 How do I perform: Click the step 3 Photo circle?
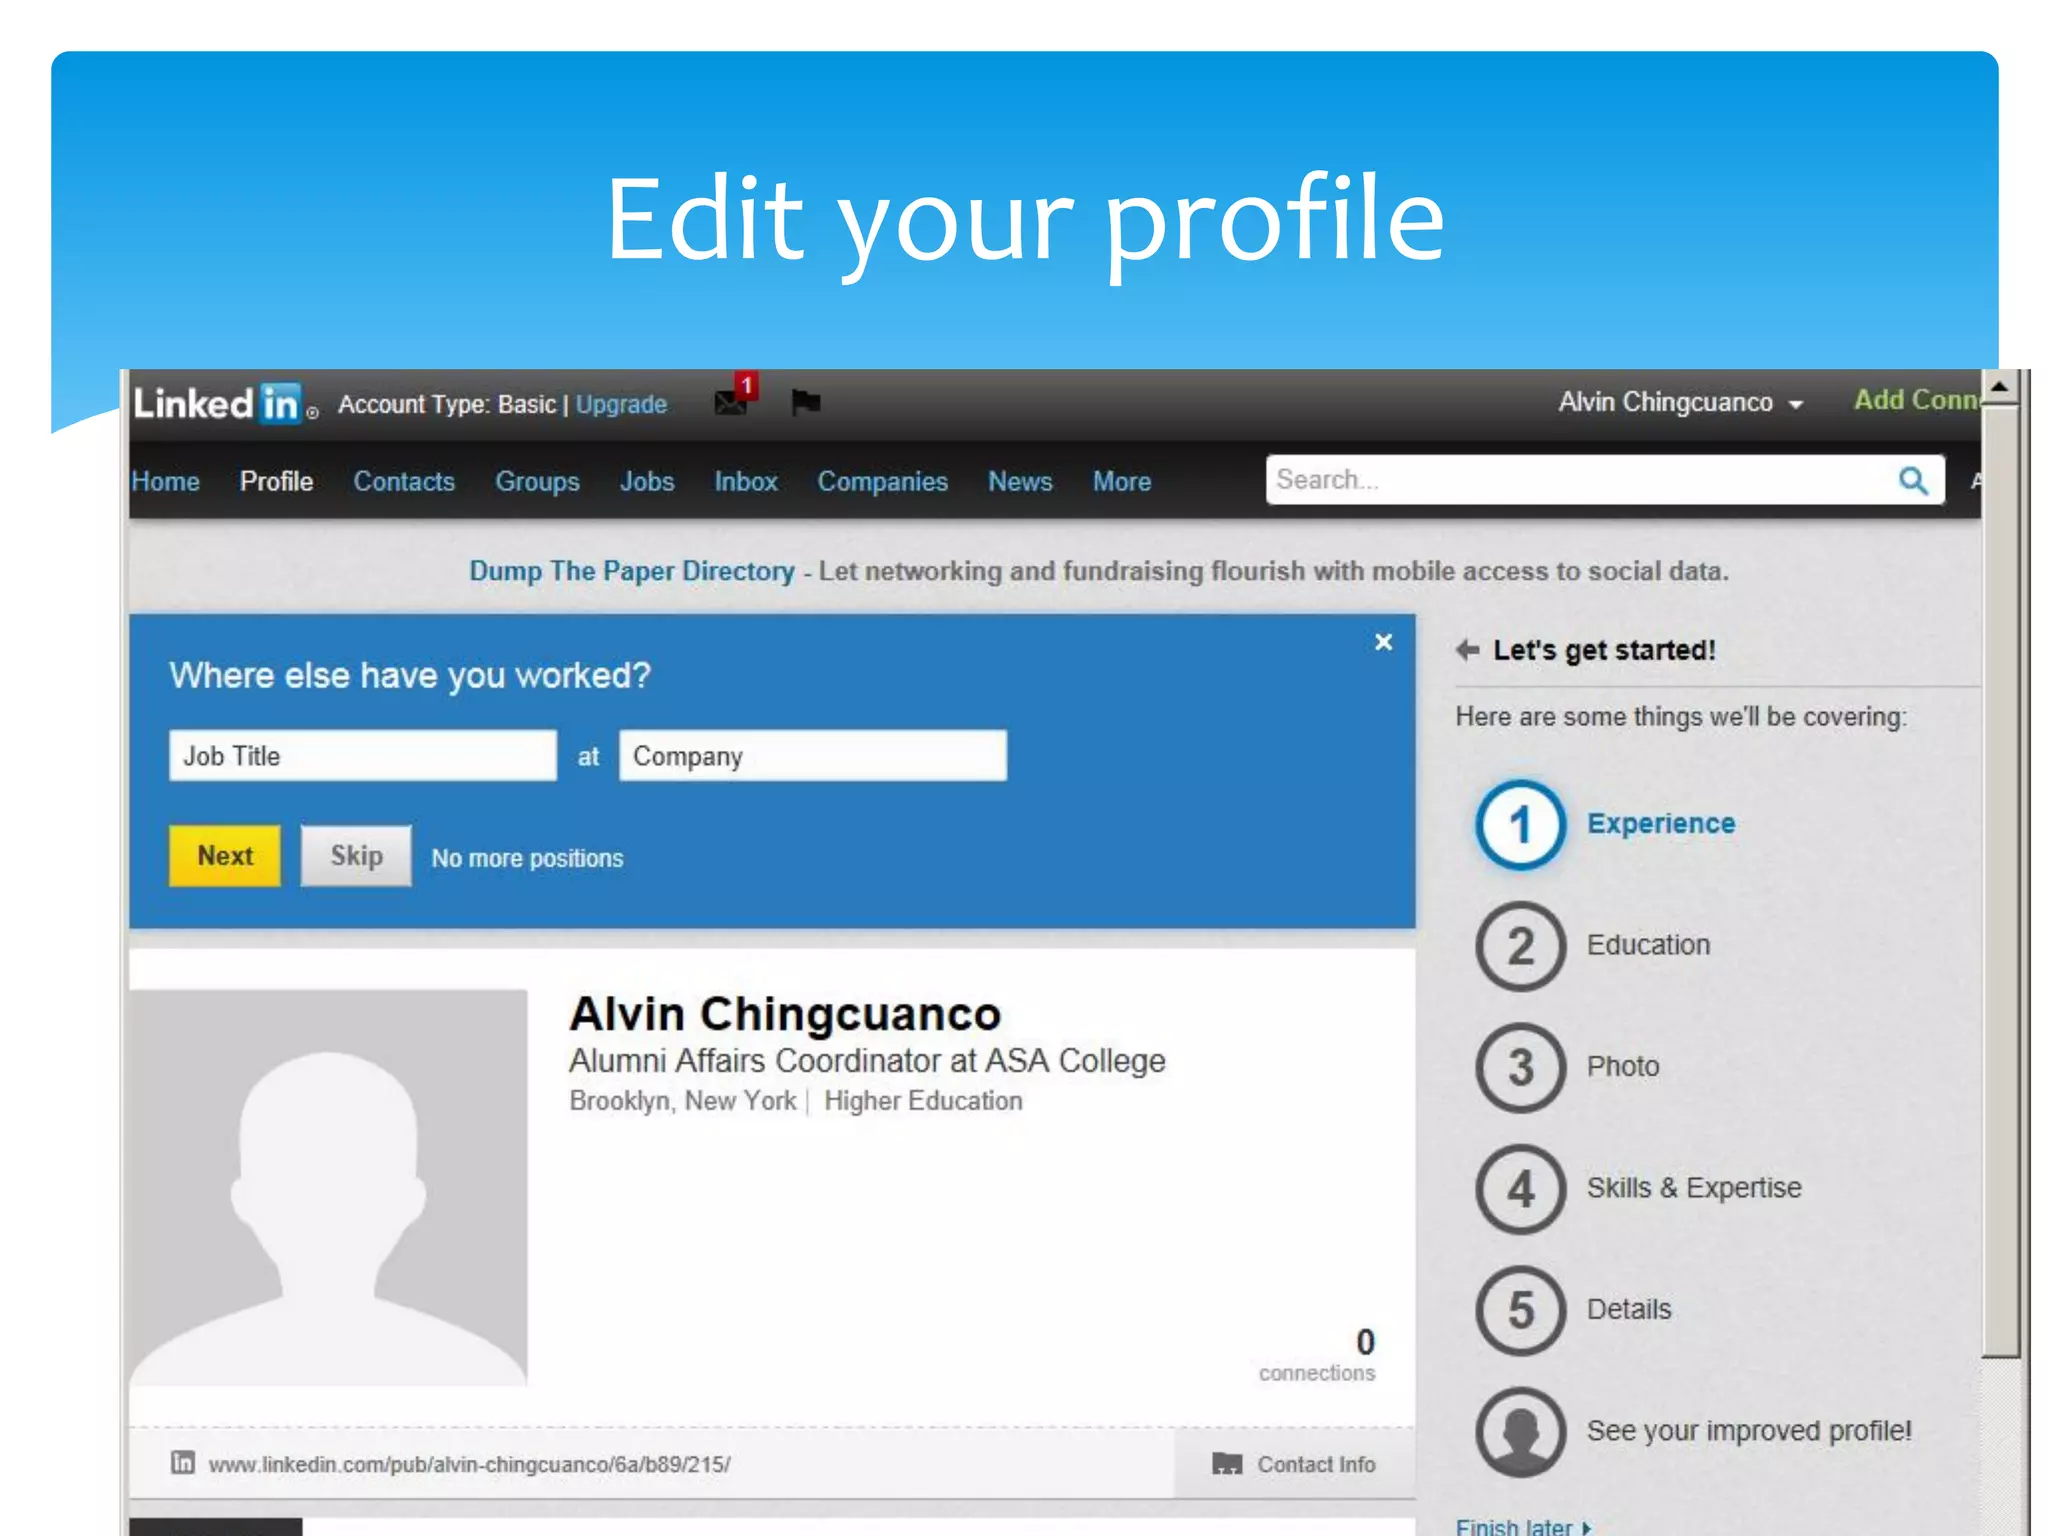click(x=1520, y=1067)
